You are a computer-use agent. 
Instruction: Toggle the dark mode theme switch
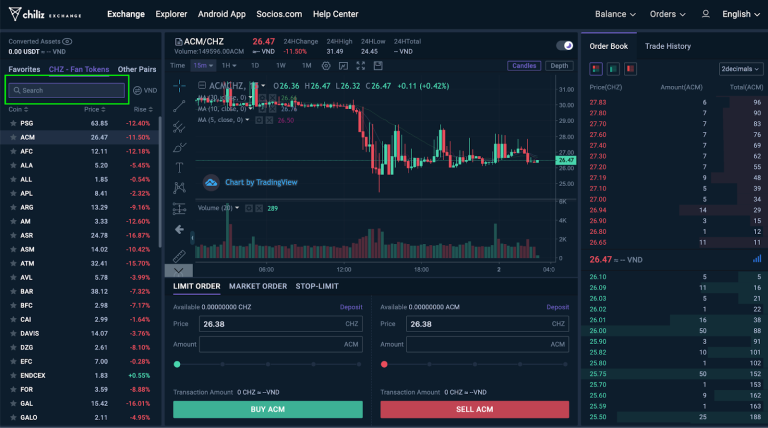[565, 46]
